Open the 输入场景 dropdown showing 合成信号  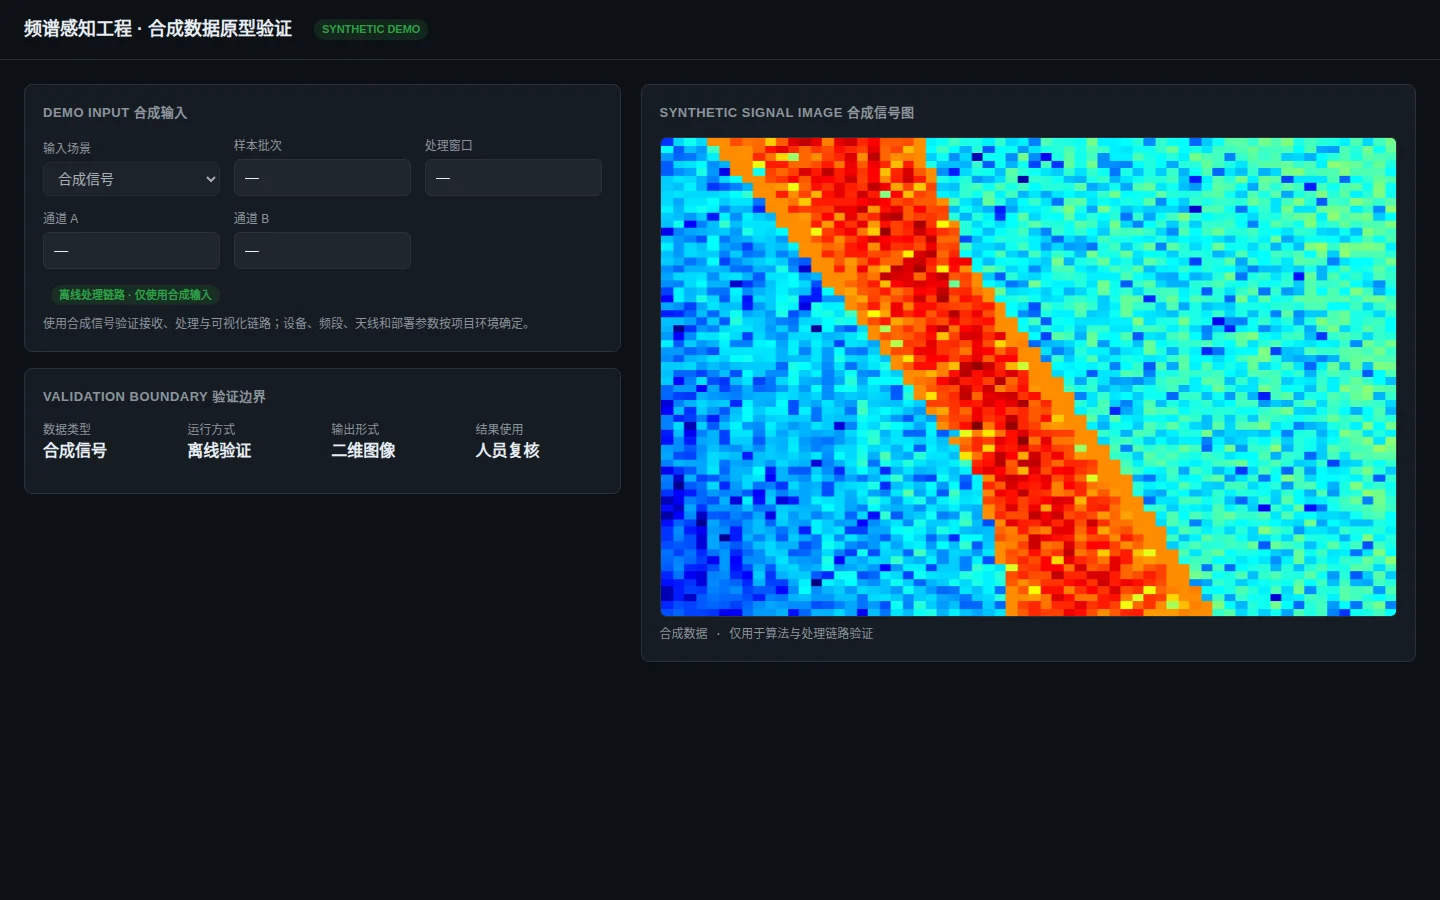click(131, 179)
